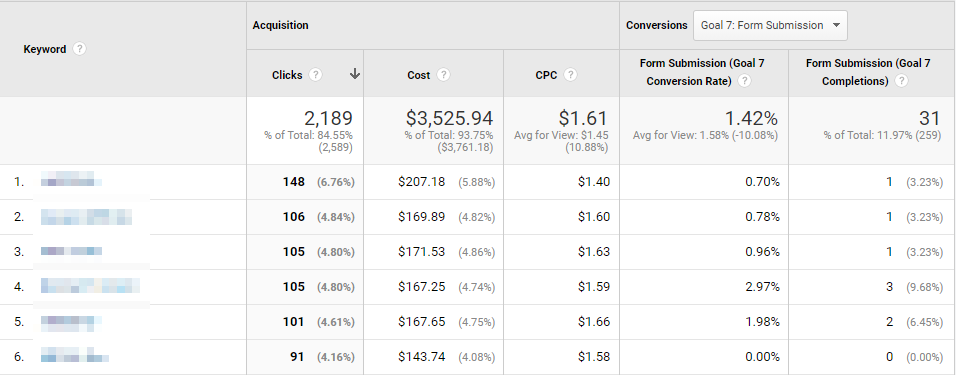The image size is (956, 375).
Task: Click the $1.63 CPC cell
Action: pyautogui.click(x=562, y=252)
